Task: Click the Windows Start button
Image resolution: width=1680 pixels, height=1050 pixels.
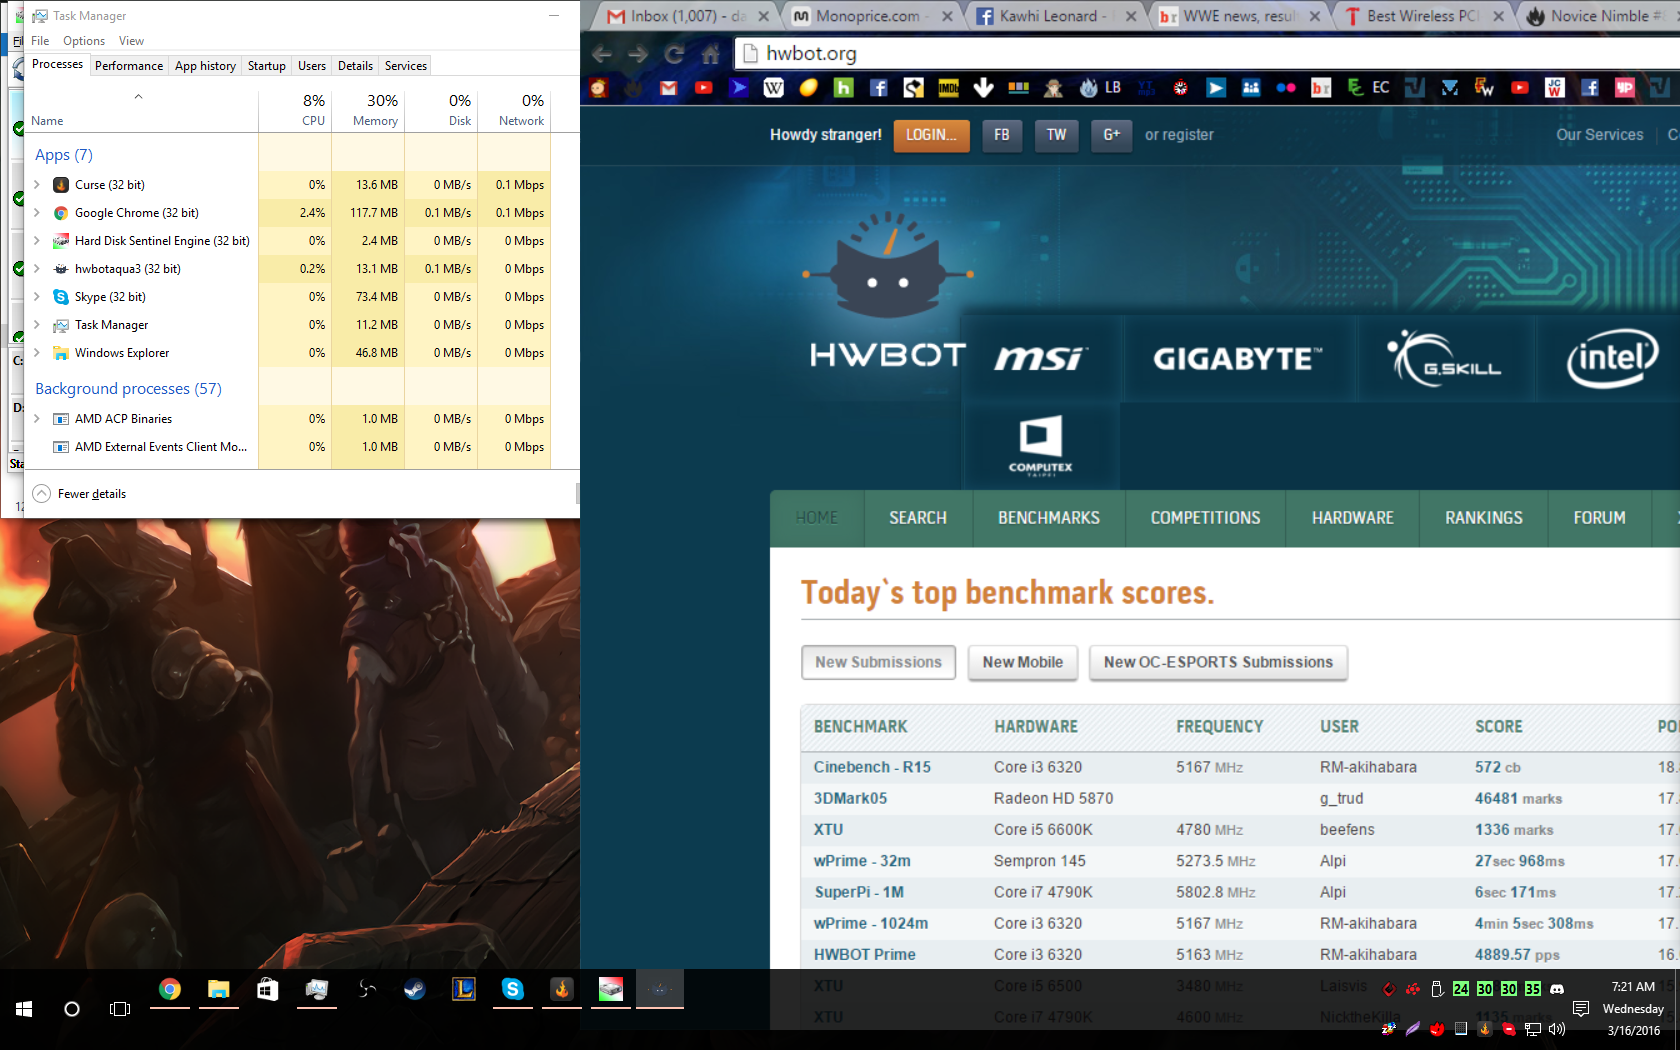Action: [24, 1009]
